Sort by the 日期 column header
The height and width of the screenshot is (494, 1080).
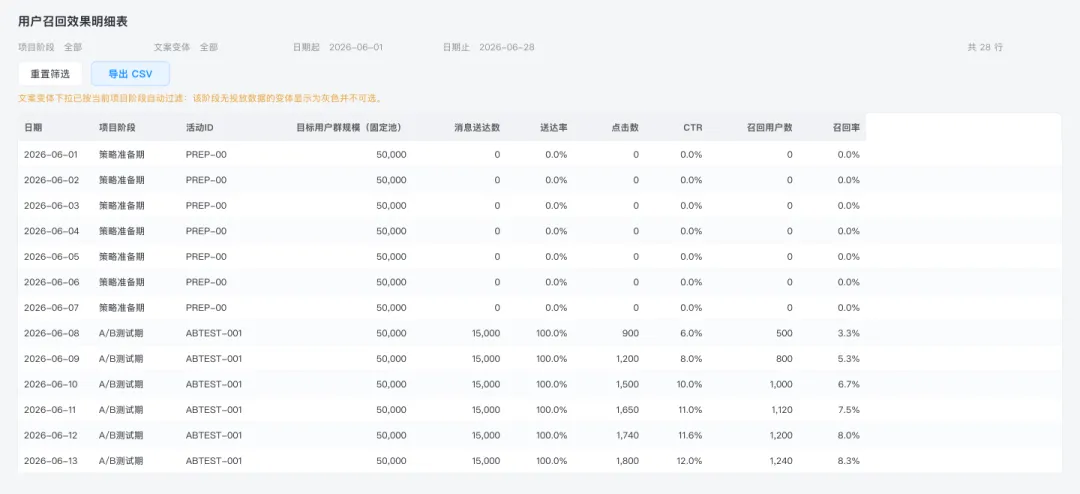tap(33, 127)
